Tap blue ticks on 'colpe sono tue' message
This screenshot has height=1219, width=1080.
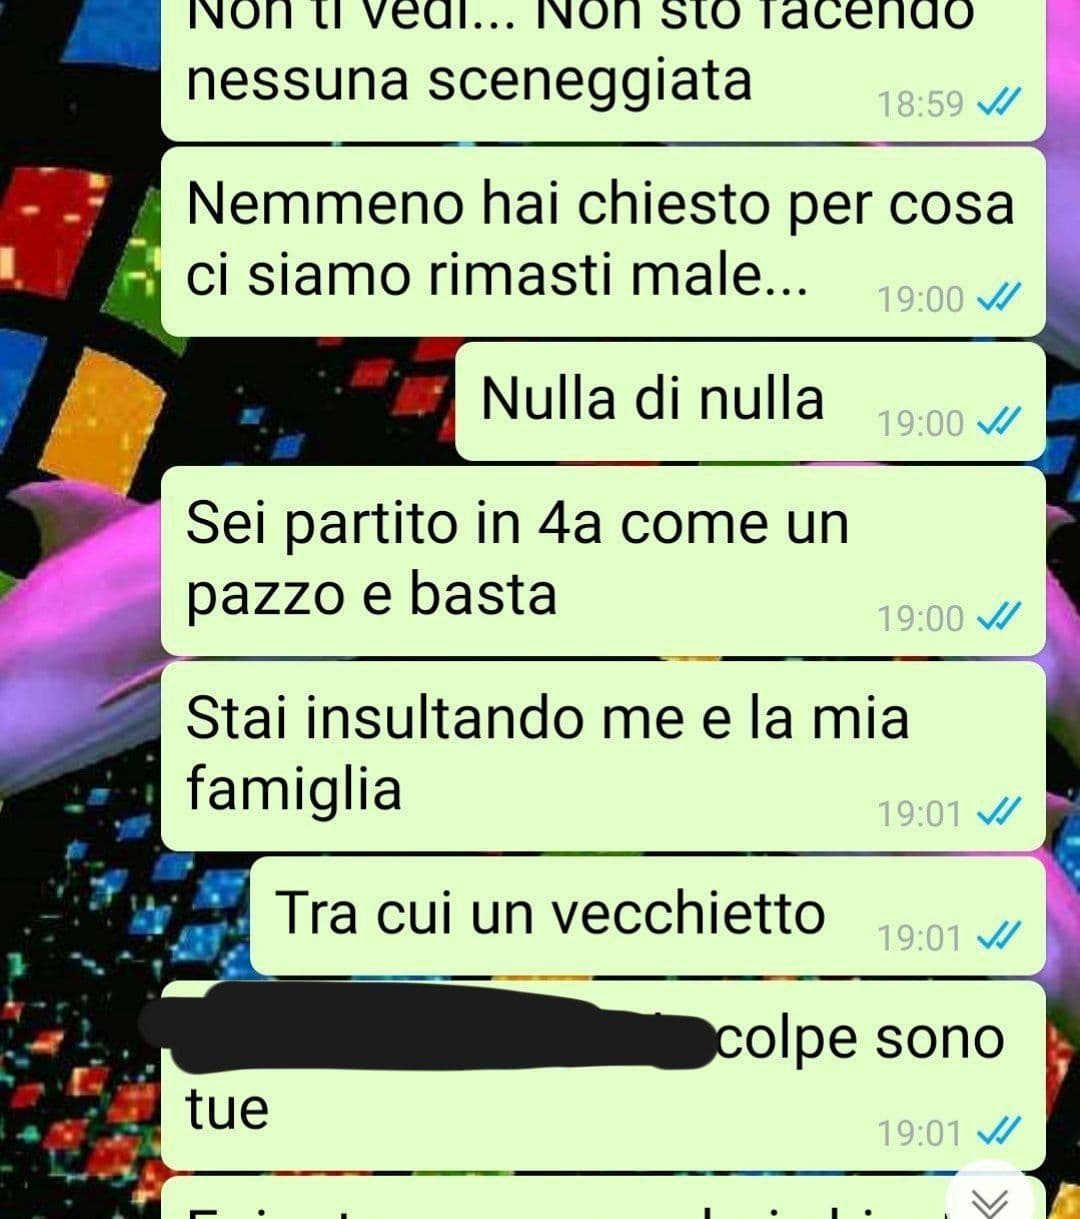pyautogui.click(x=997, y=1132)
